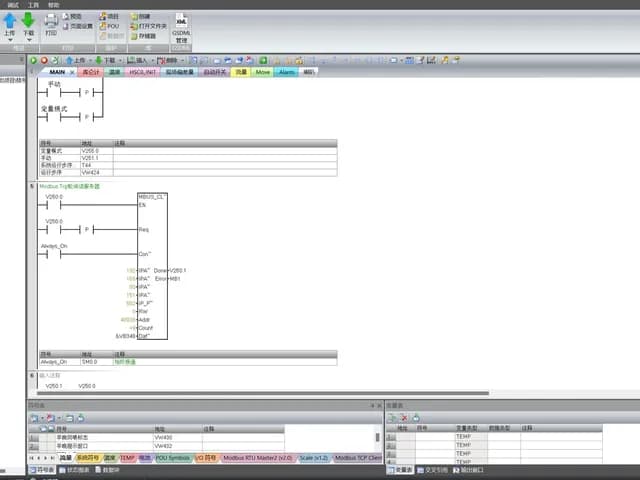Select the Modbus RTU Master2 (v2.0) tab

tap(258, 458)
